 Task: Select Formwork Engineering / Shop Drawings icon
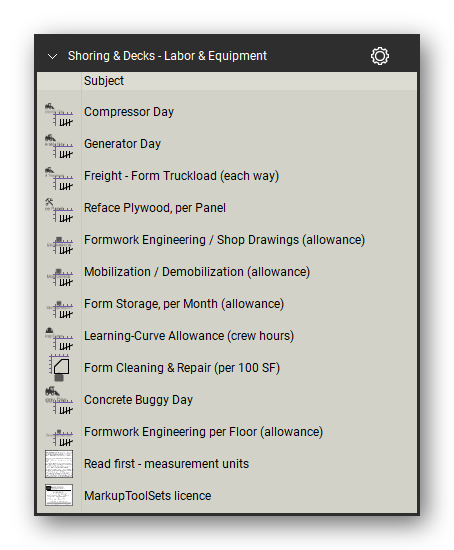(60, 245)
